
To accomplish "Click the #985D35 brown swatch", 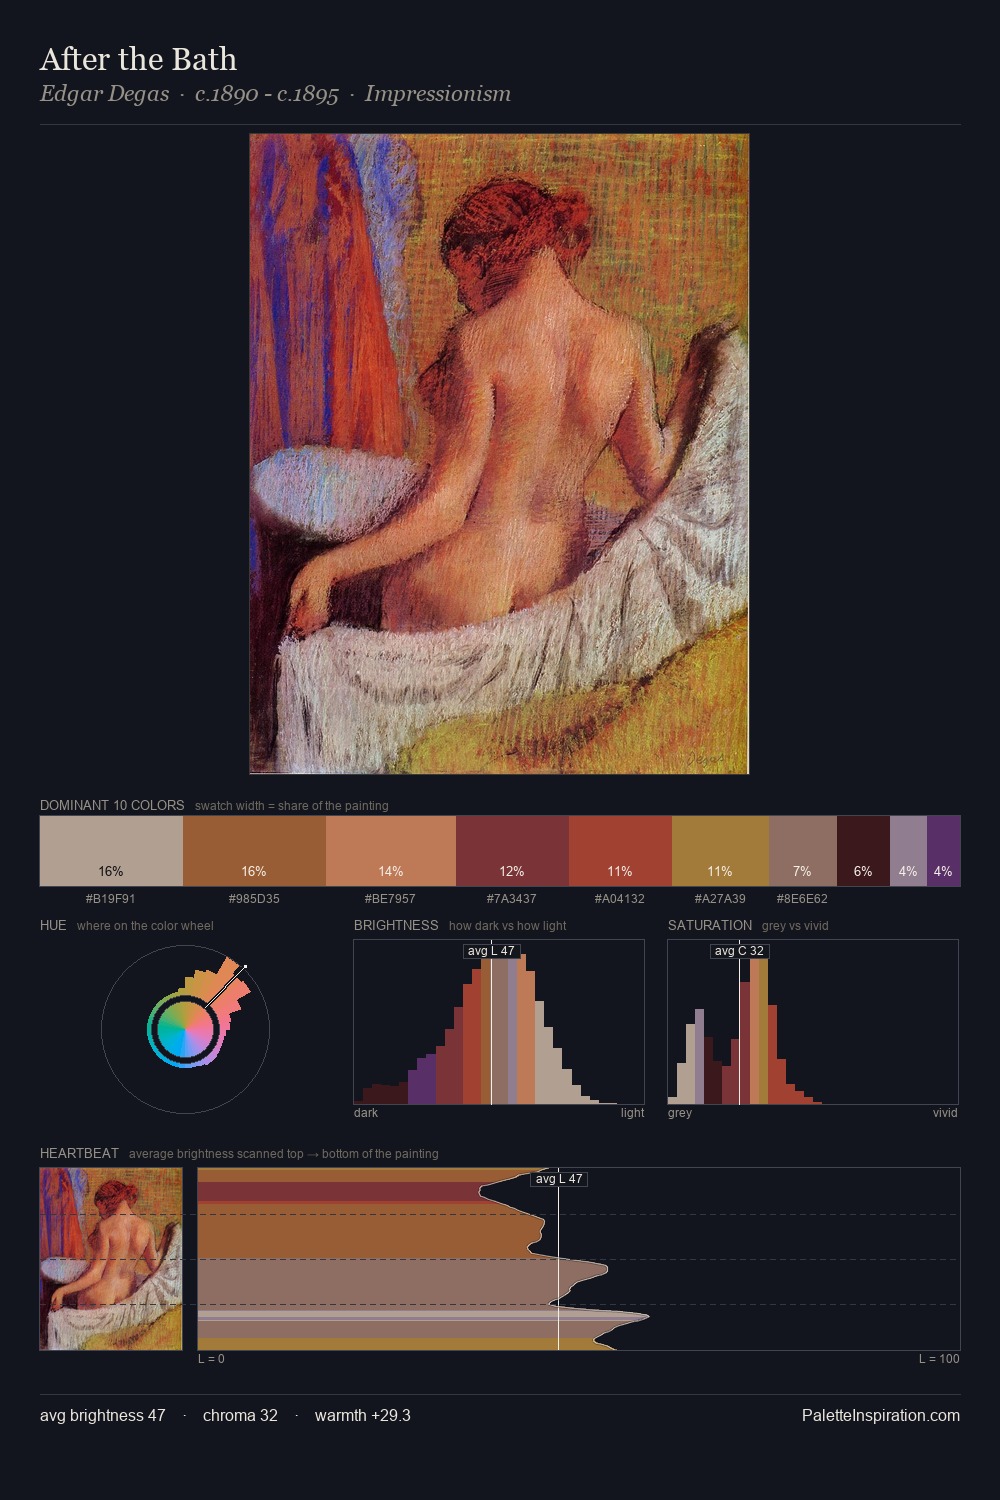I will click(x=254, y=851).
